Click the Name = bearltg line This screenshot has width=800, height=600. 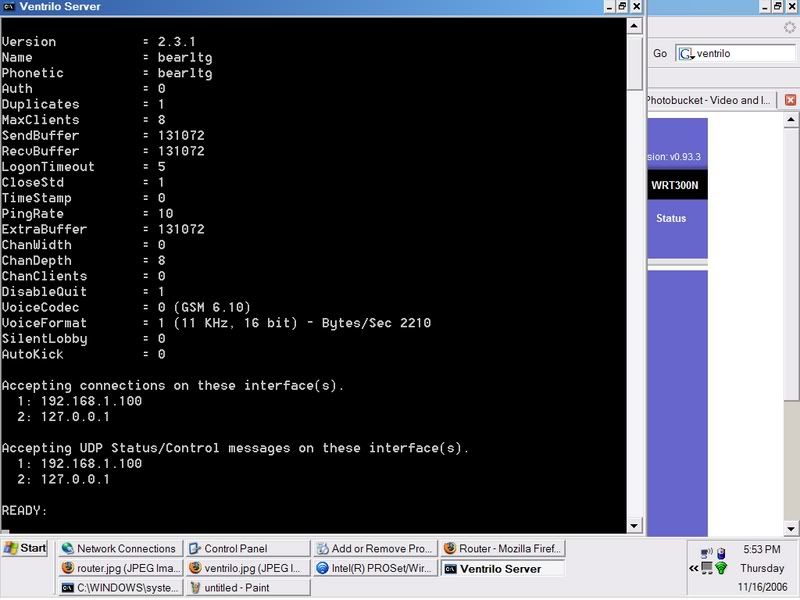click(107, 58)
